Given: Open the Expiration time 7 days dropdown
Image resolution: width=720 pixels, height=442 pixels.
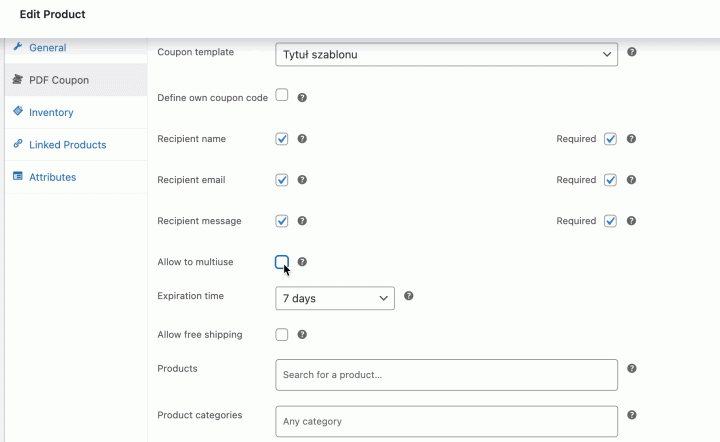Looking at the screenshot, I should 335,298.
